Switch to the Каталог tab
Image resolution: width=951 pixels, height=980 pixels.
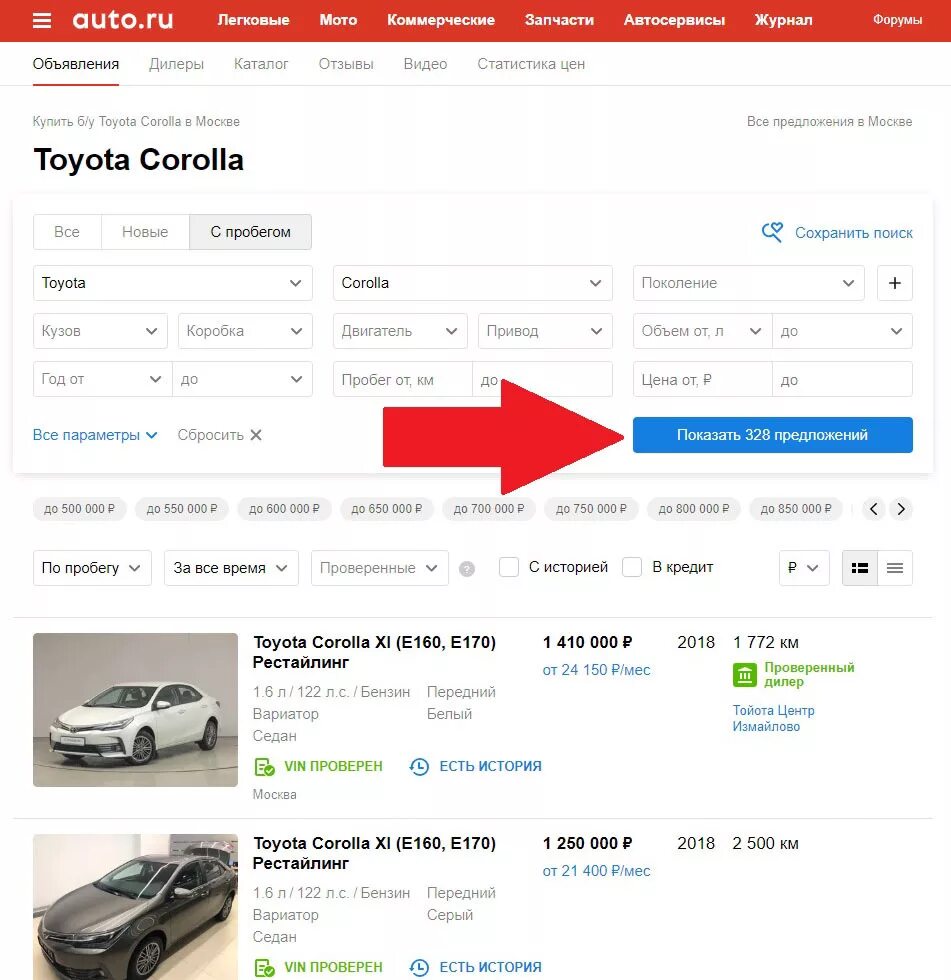(x=260, y=63)
